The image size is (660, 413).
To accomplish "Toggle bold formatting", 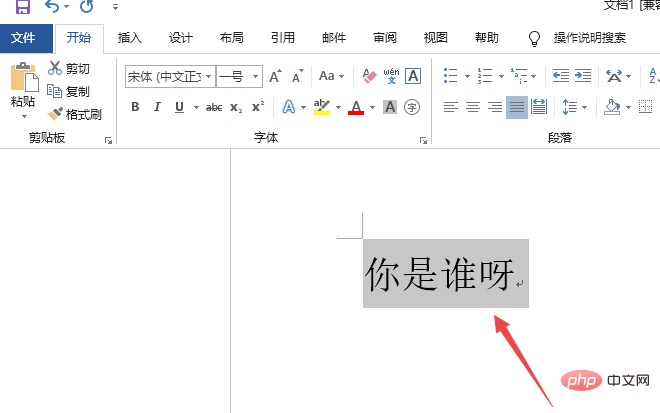I will click(135, 107).
